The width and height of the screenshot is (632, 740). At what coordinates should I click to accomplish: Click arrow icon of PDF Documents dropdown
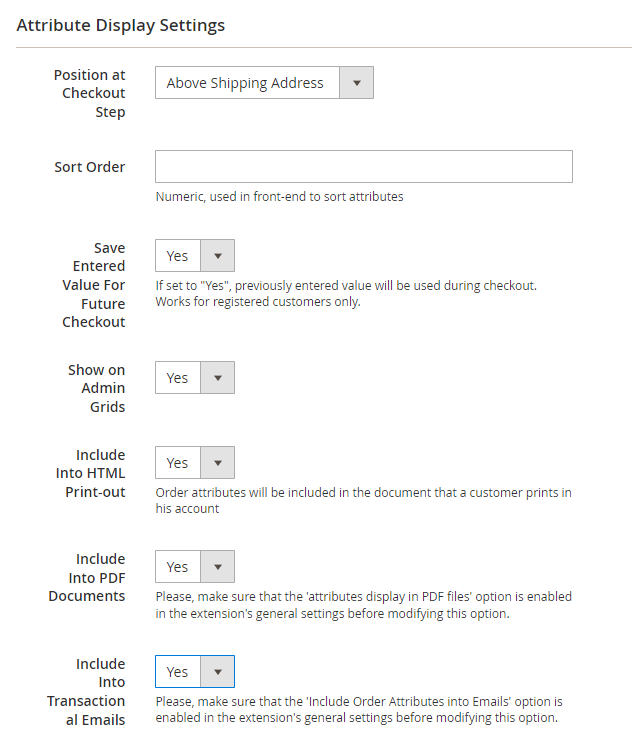tap(217, 567)
